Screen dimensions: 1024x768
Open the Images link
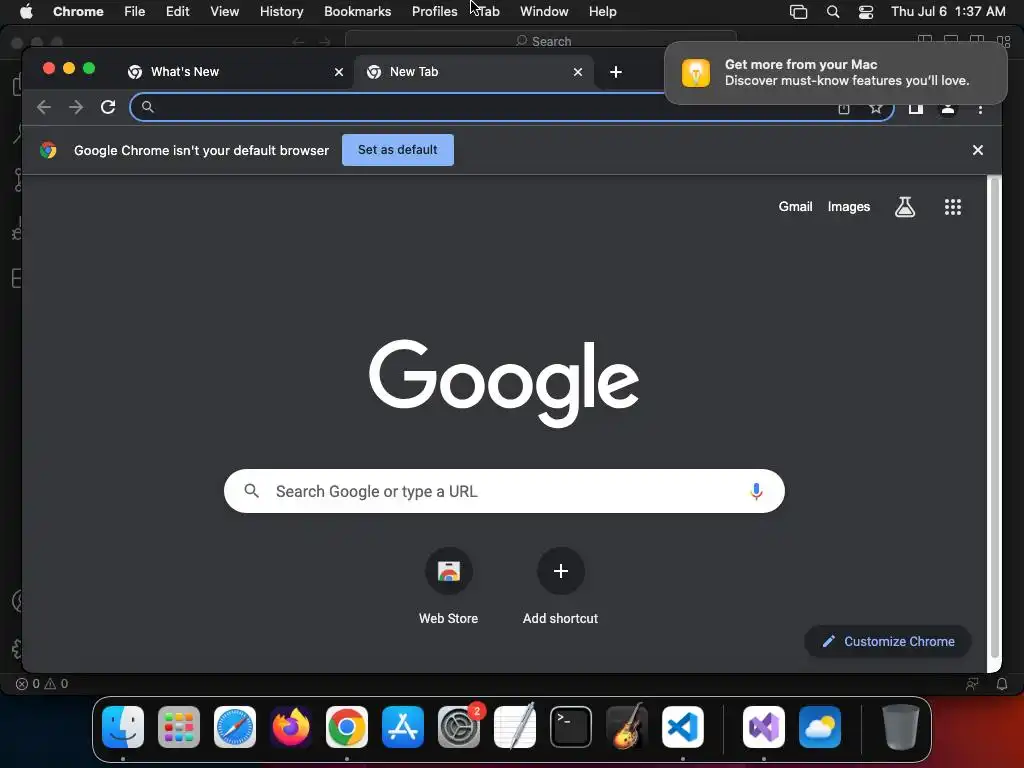coord(848,206)
